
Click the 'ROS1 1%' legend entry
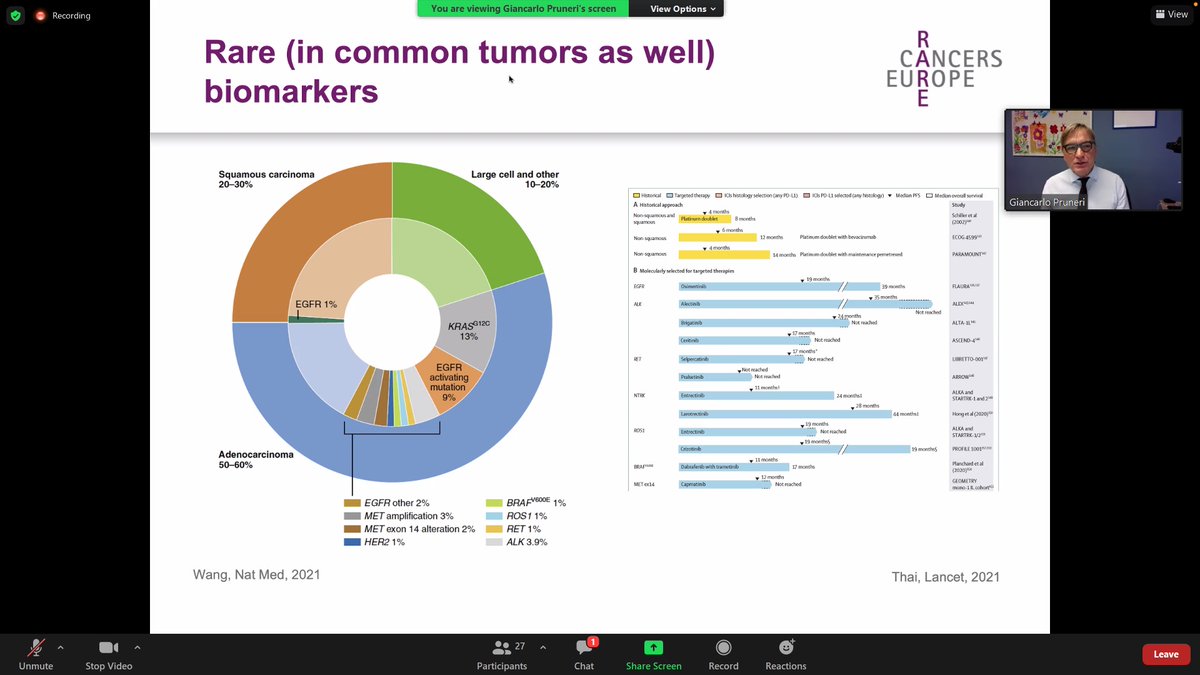(516, 516)
